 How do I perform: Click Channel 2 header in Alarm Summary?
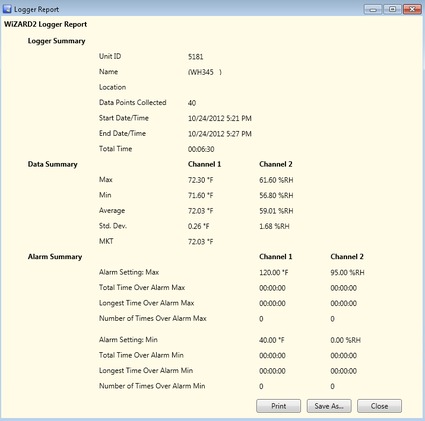coord(347,257)
